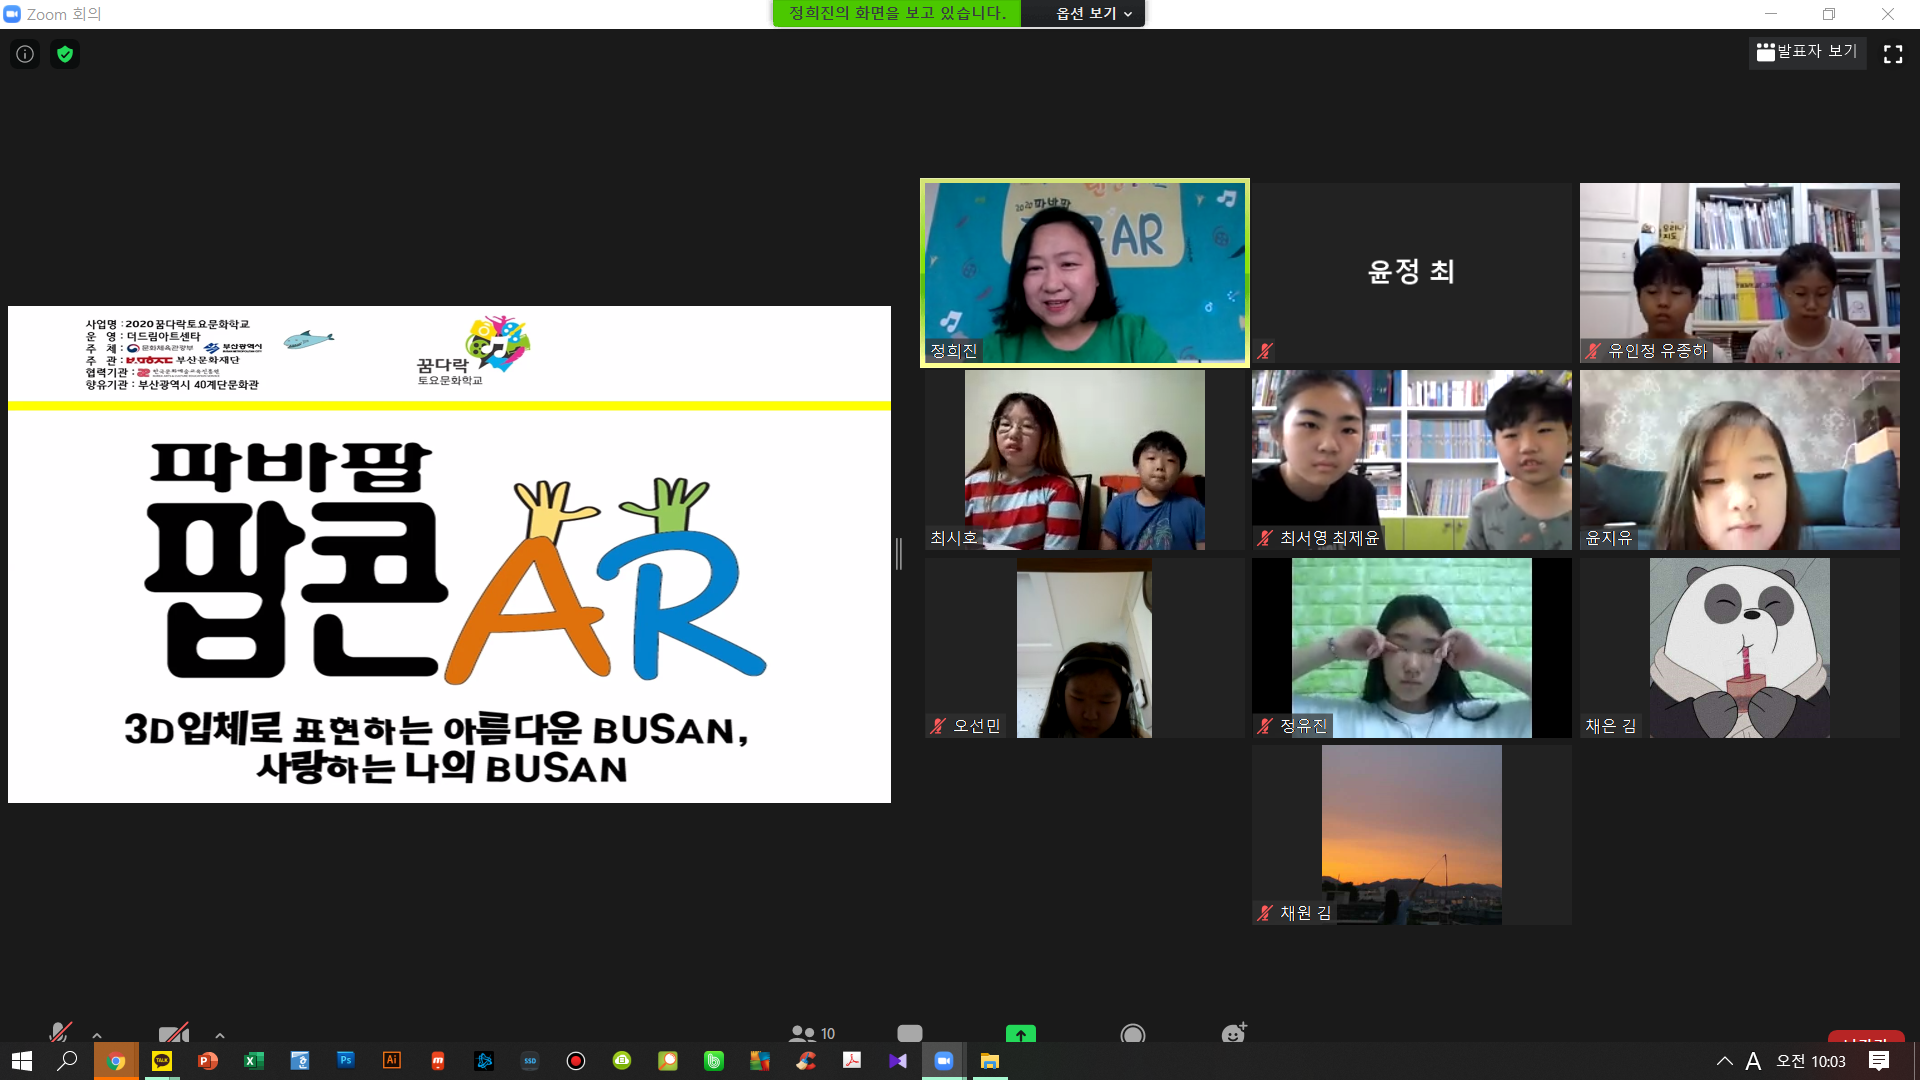Screen dimensions: 1920x1080
Task: Open the Windows Start menu
Action: click(x=22, y=1061)
